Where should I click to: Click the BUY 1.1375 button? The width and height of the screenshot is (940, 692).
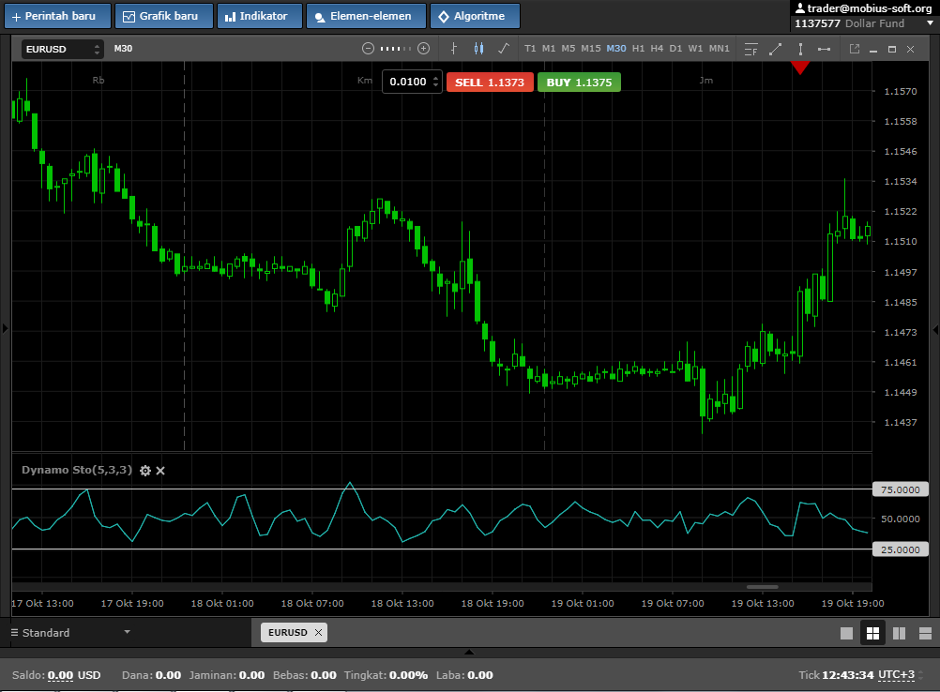point(579,82)
